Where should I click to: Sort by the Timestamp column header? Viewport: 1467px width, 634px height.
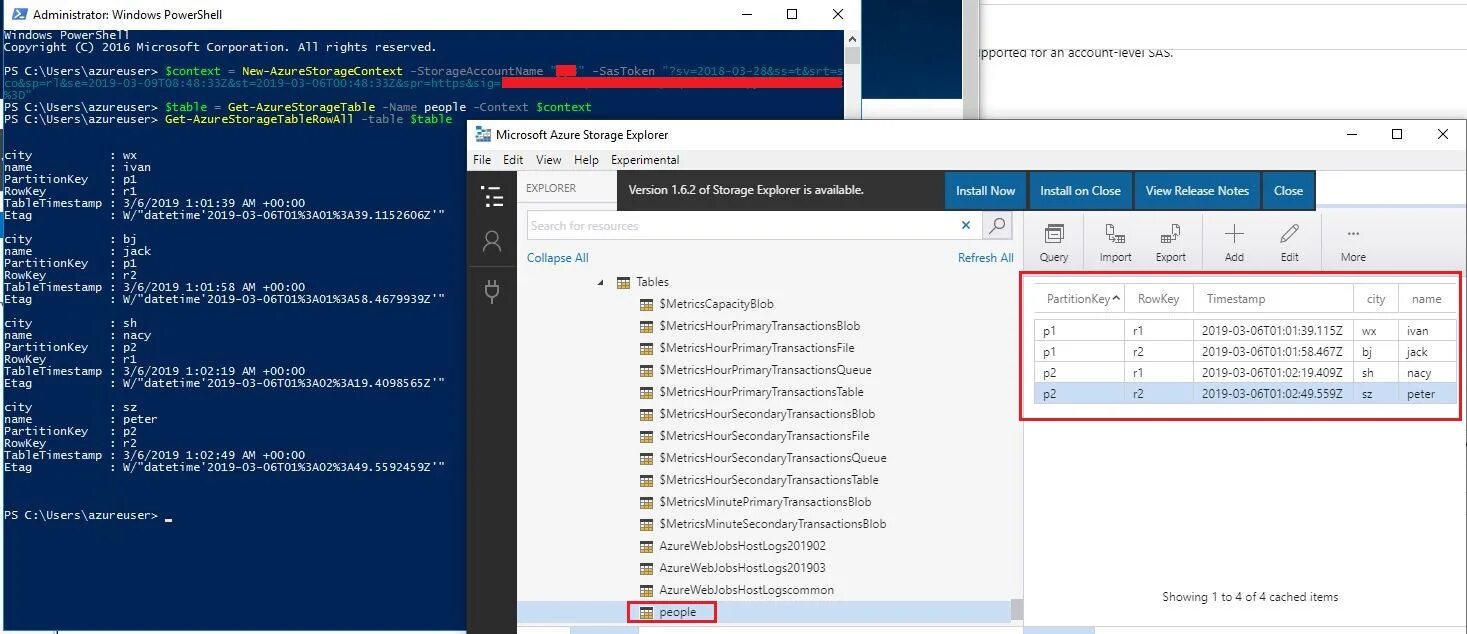(1272, 299)
